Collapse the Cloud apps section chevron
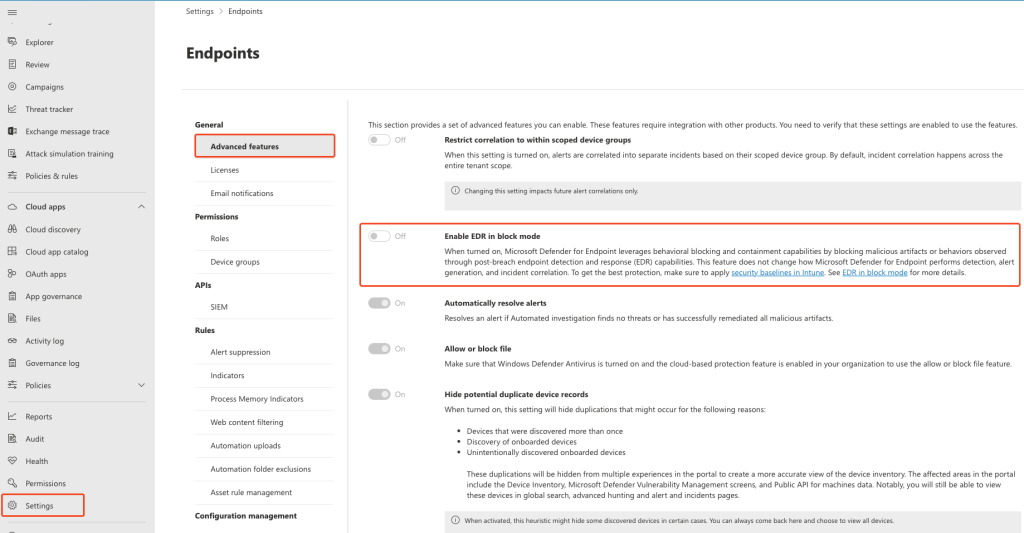The height and width of the screenshot is (533, 1024). pos(141,207)
